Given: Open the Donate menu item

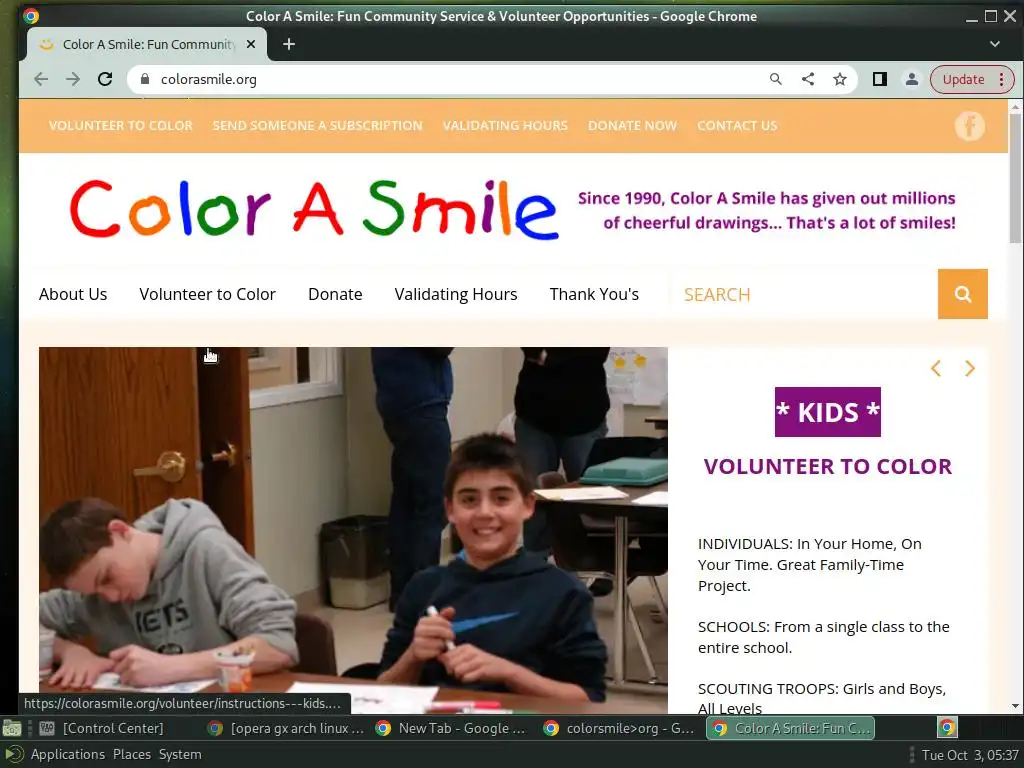Looking at the screenshot, I should (335, 295).
